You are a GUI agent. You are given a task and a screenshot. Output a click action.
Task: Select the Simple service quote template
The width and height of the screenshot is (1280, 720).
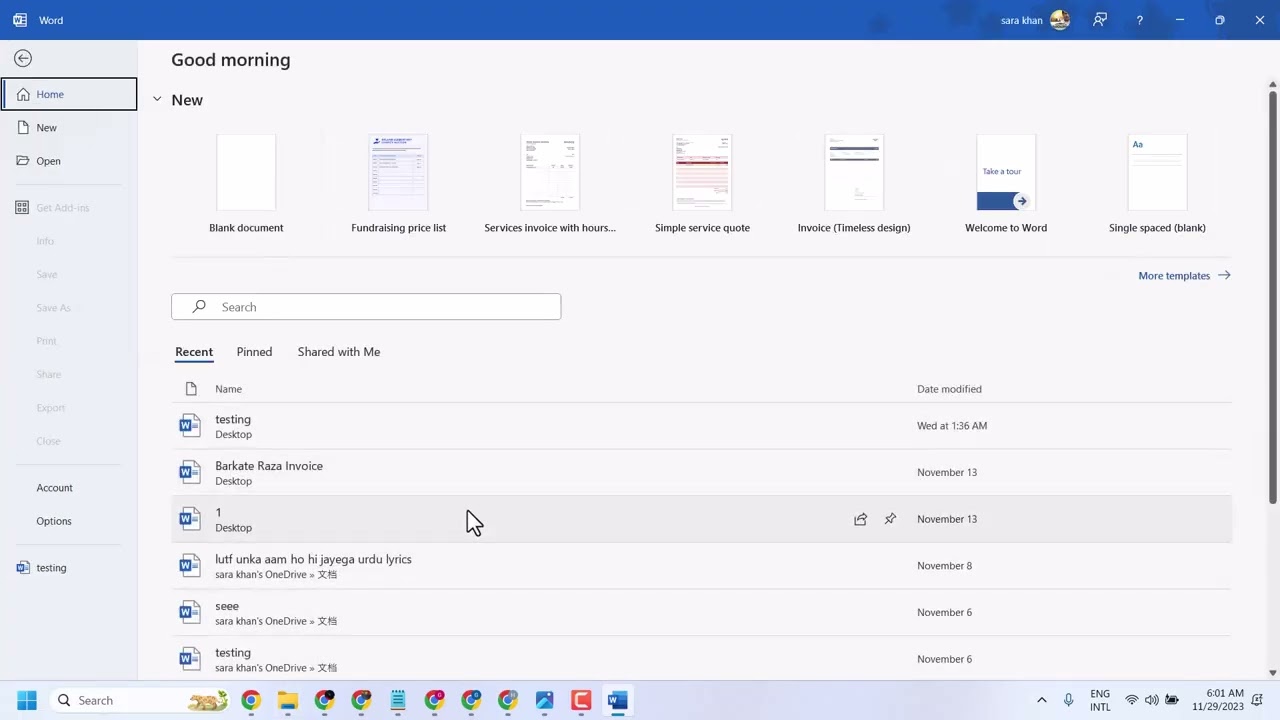[702, 184]
